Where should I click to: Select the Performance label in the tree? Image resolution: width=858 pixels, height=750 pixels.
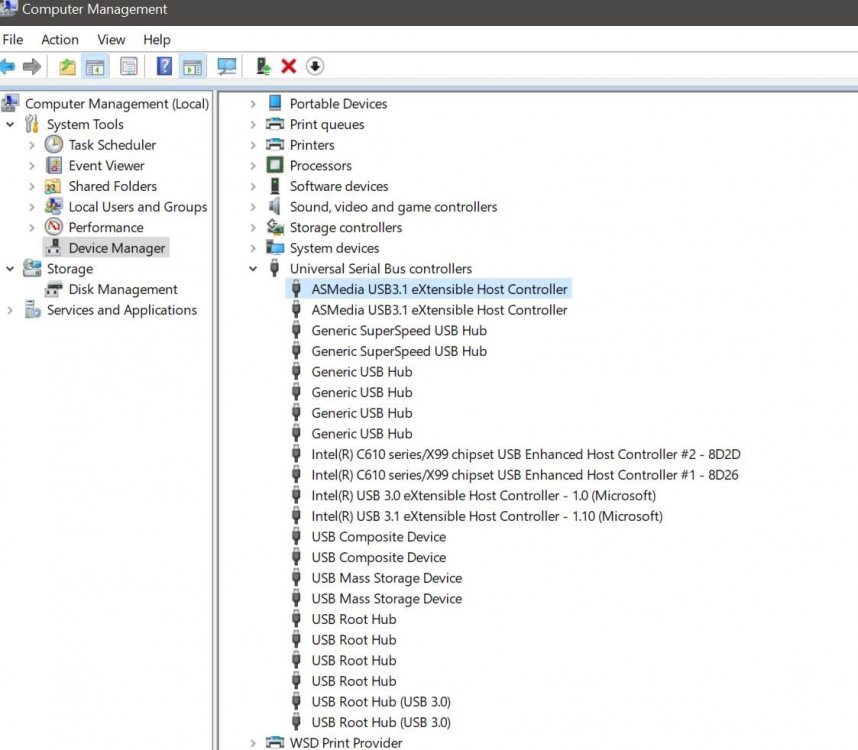[x=106, y=228]
